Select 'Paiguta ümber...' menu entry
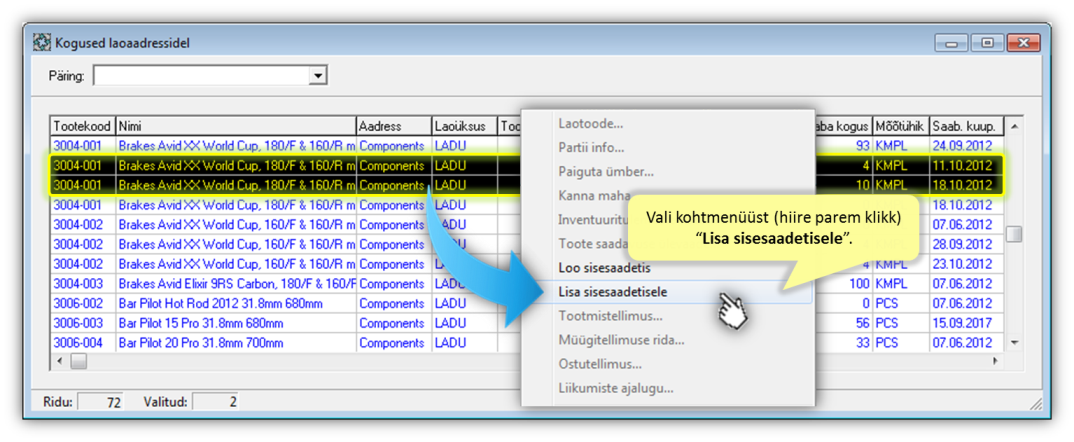The height and width of the screenshot is (442, 1074). (606, 172)
